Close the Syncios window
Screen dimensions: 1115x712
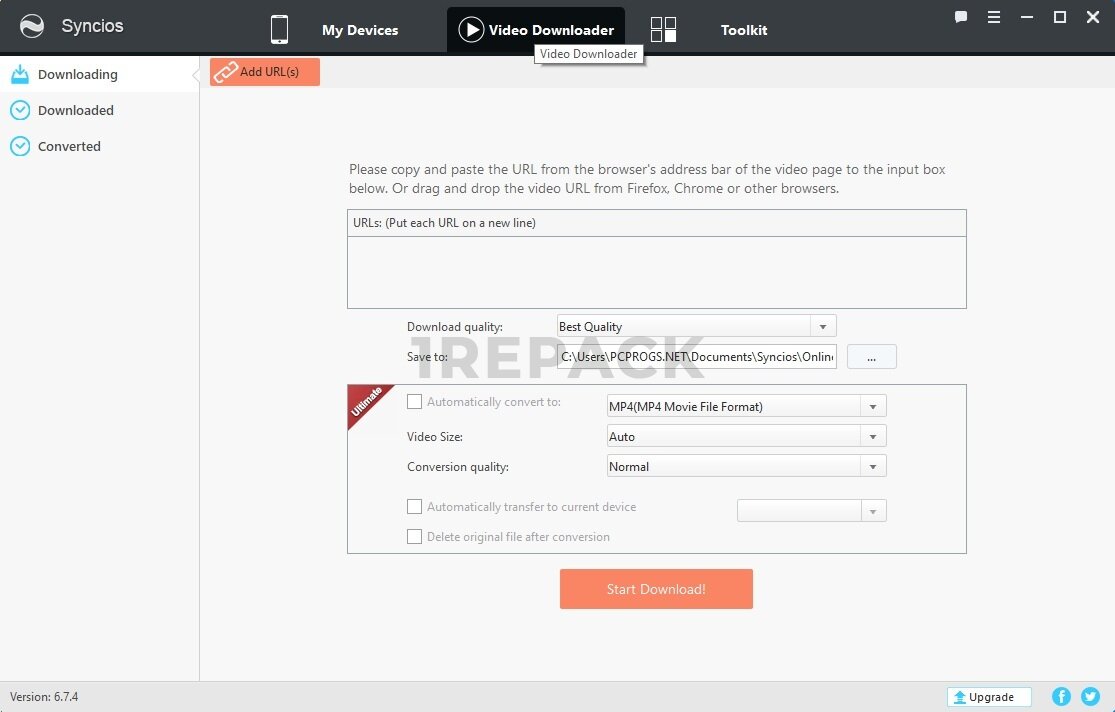(1093, 17)
